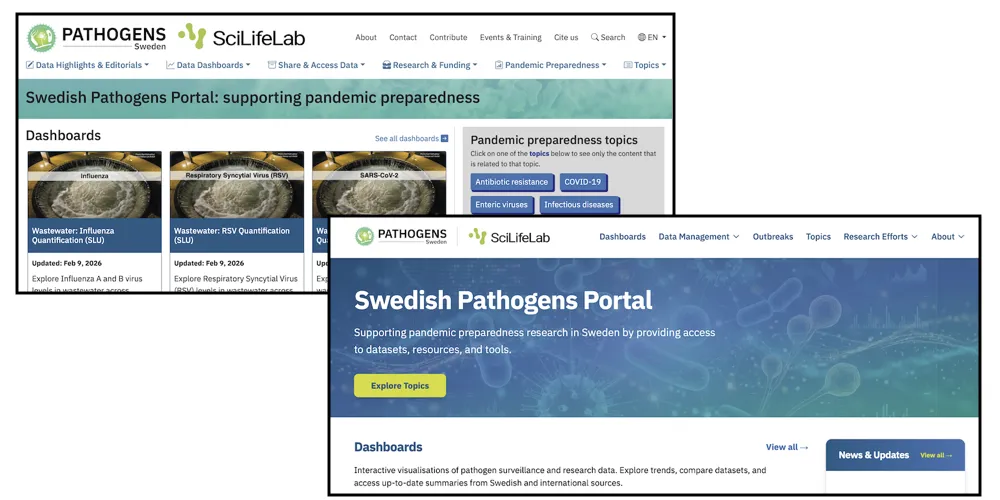This screenshot has height=500, width=1000.
Task: Click the Explore Topics button
Action: tap(400, 386)
